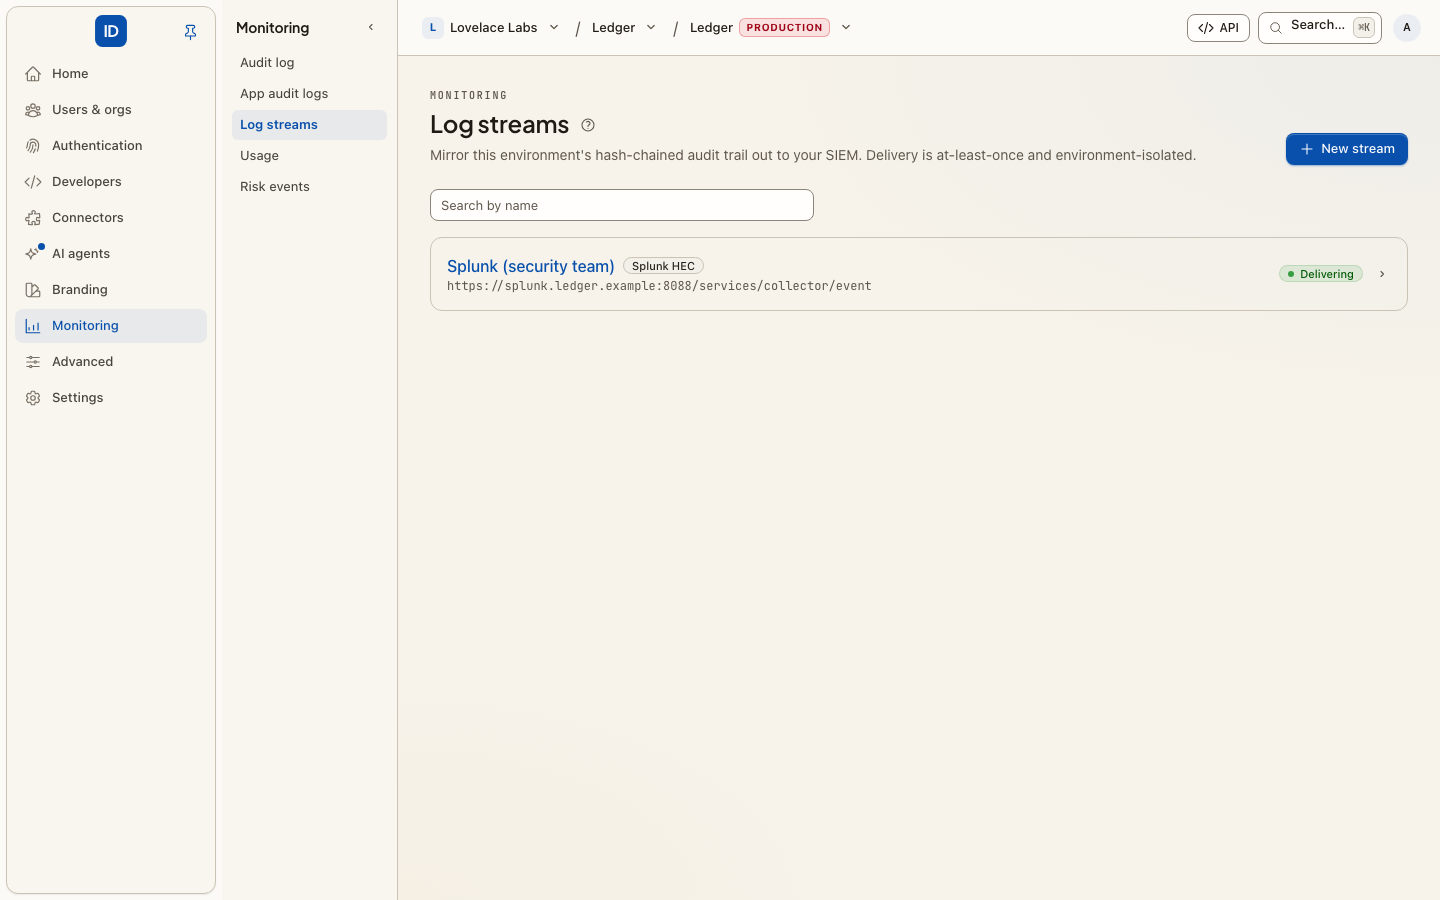Click the Monitoring chart icon
Screen dimensions: 1440x900
point(33,326)
